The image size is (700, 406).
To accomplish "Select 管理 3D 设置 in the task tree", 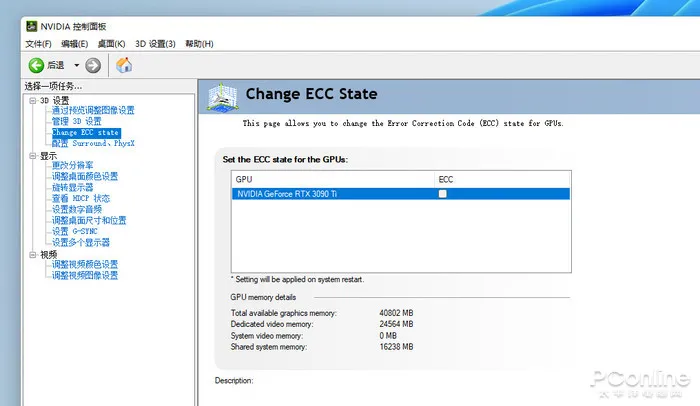I will click(x=77, y=122).
